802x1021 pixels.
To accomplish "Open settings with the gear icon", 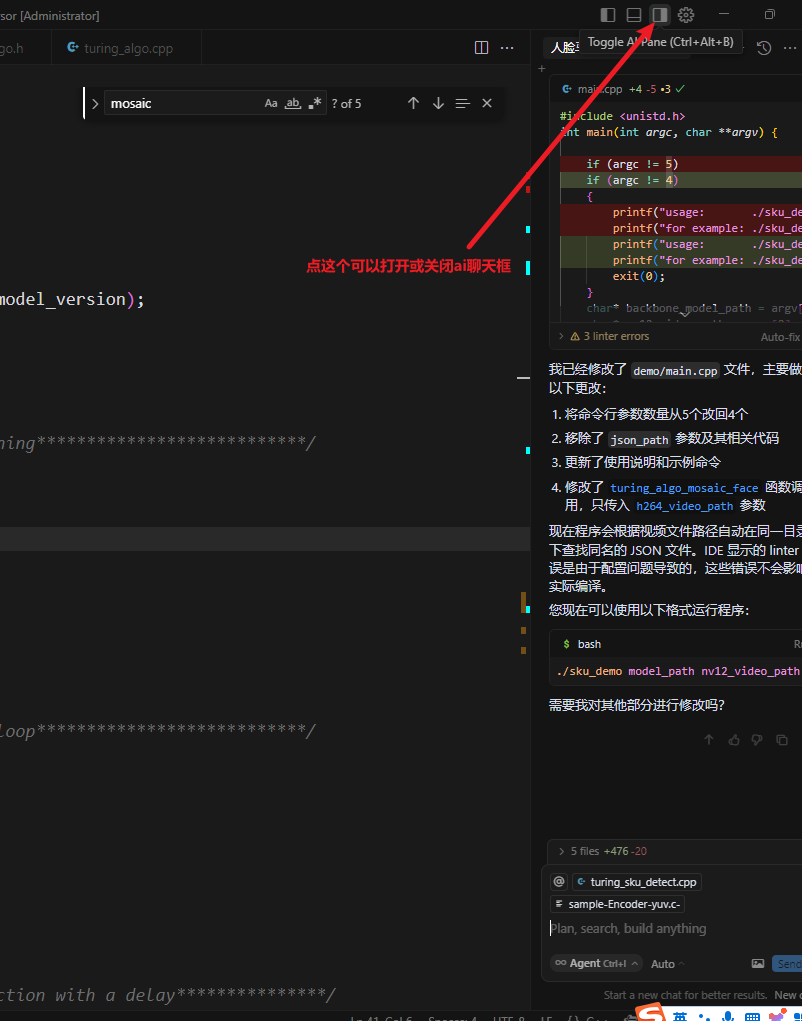I will [685, 14].
